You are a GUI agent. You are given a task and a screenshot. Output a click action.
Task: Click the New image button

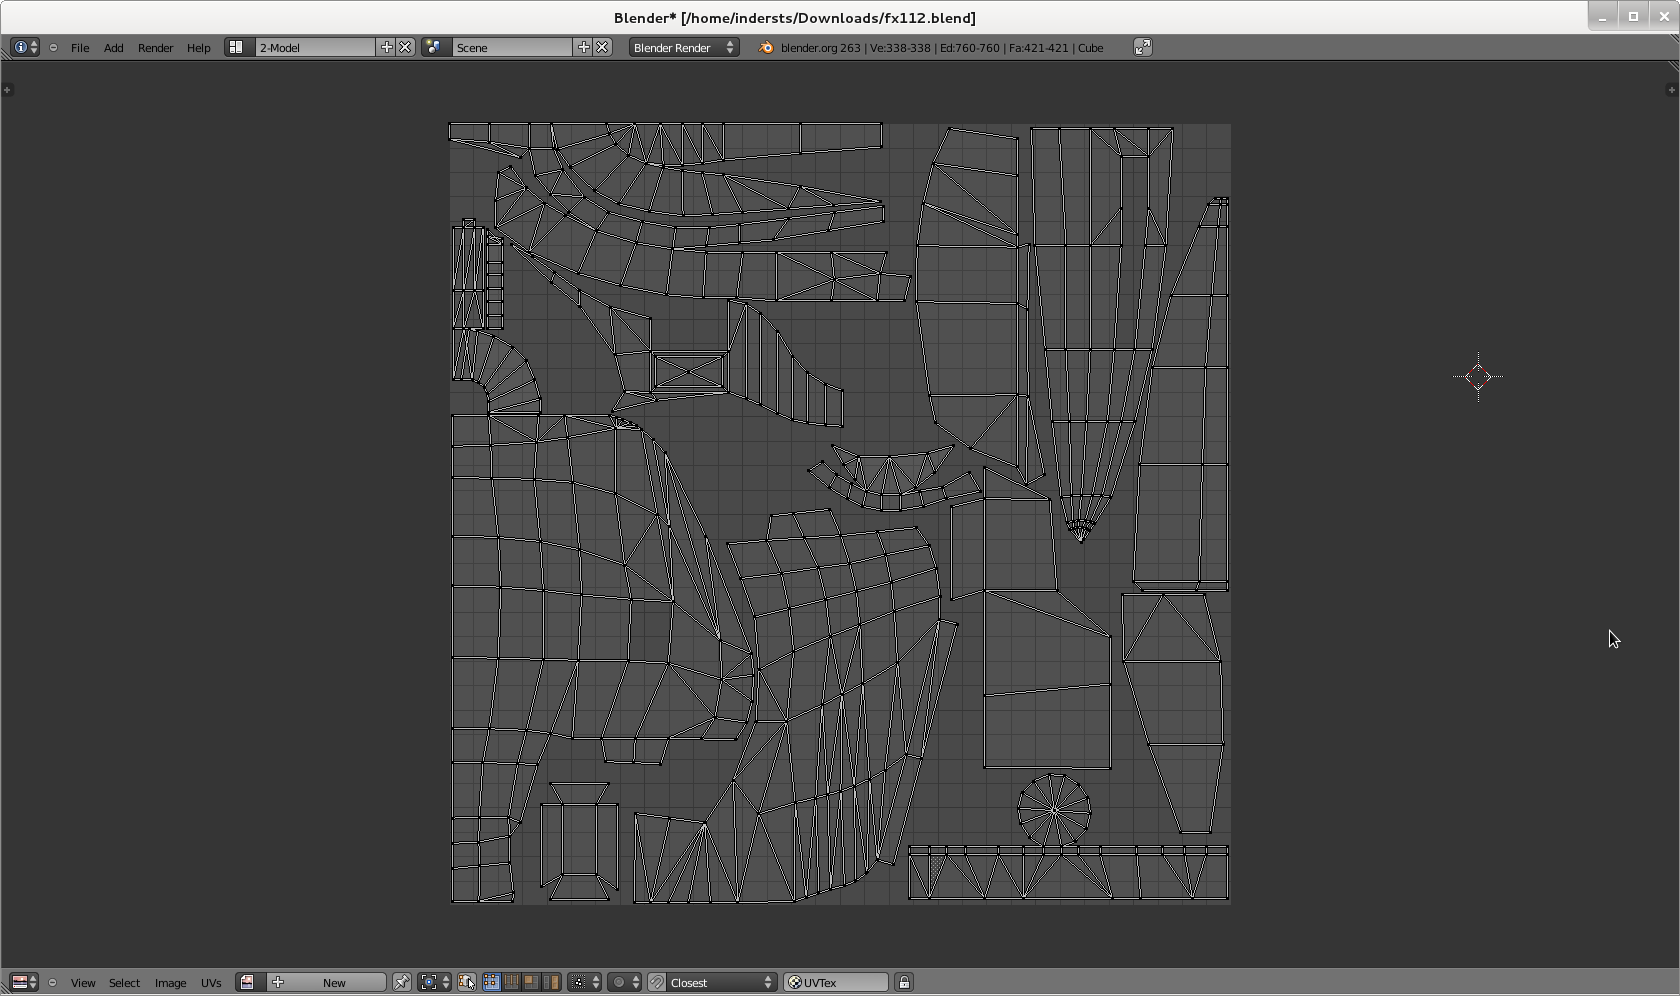[x=334, y=982]
